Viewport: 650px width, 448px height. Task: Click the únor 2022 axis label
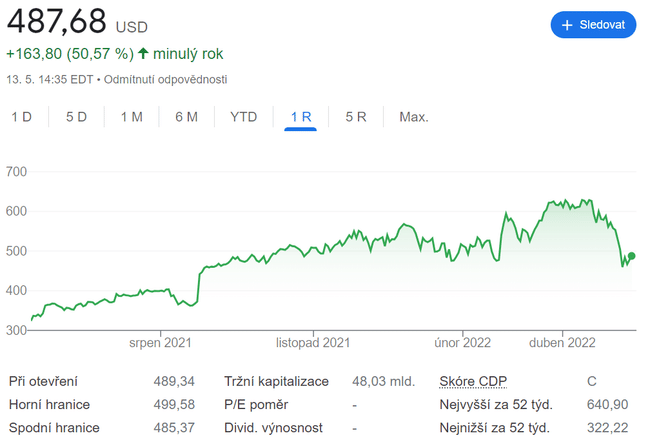(463, 343)
